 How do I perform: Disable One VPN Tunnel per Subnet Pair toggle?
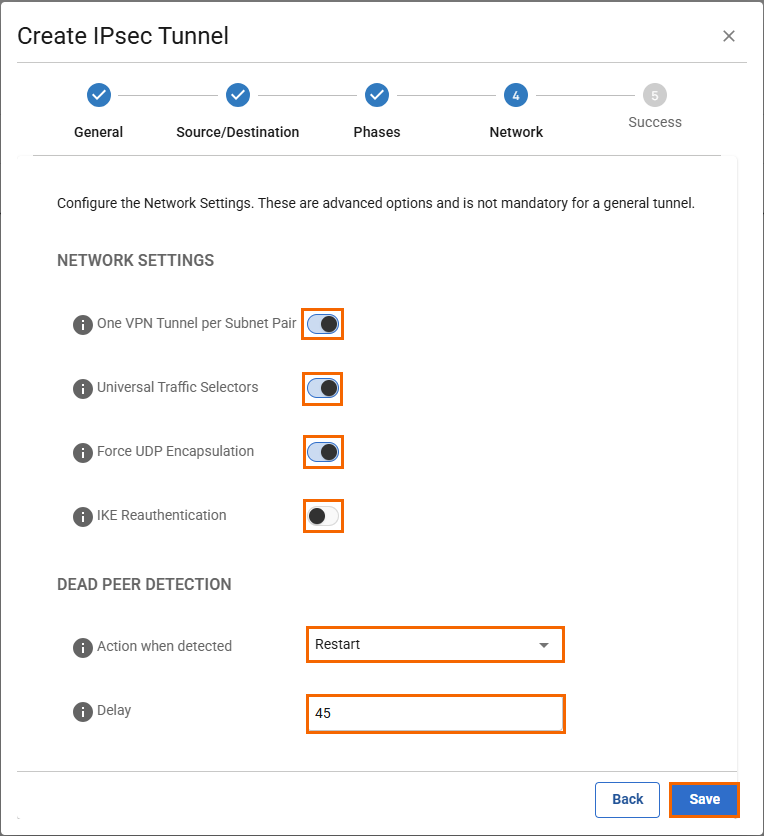(323, 324)
